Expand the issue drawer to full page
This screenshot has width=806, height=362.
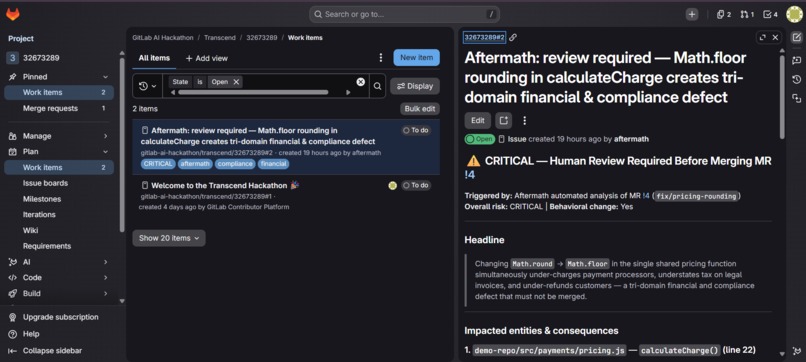coord(762,38)
